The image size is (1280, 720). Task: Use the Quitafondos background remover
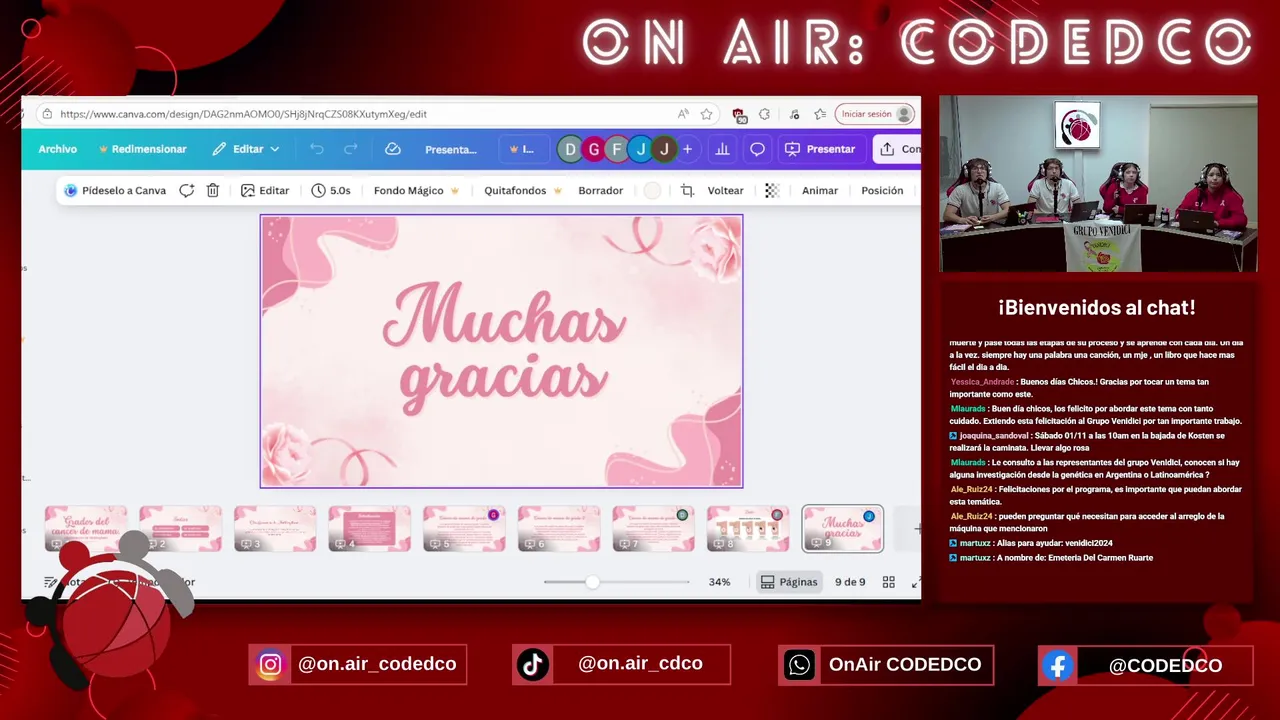pyautogui.click(x=522, y=190)
